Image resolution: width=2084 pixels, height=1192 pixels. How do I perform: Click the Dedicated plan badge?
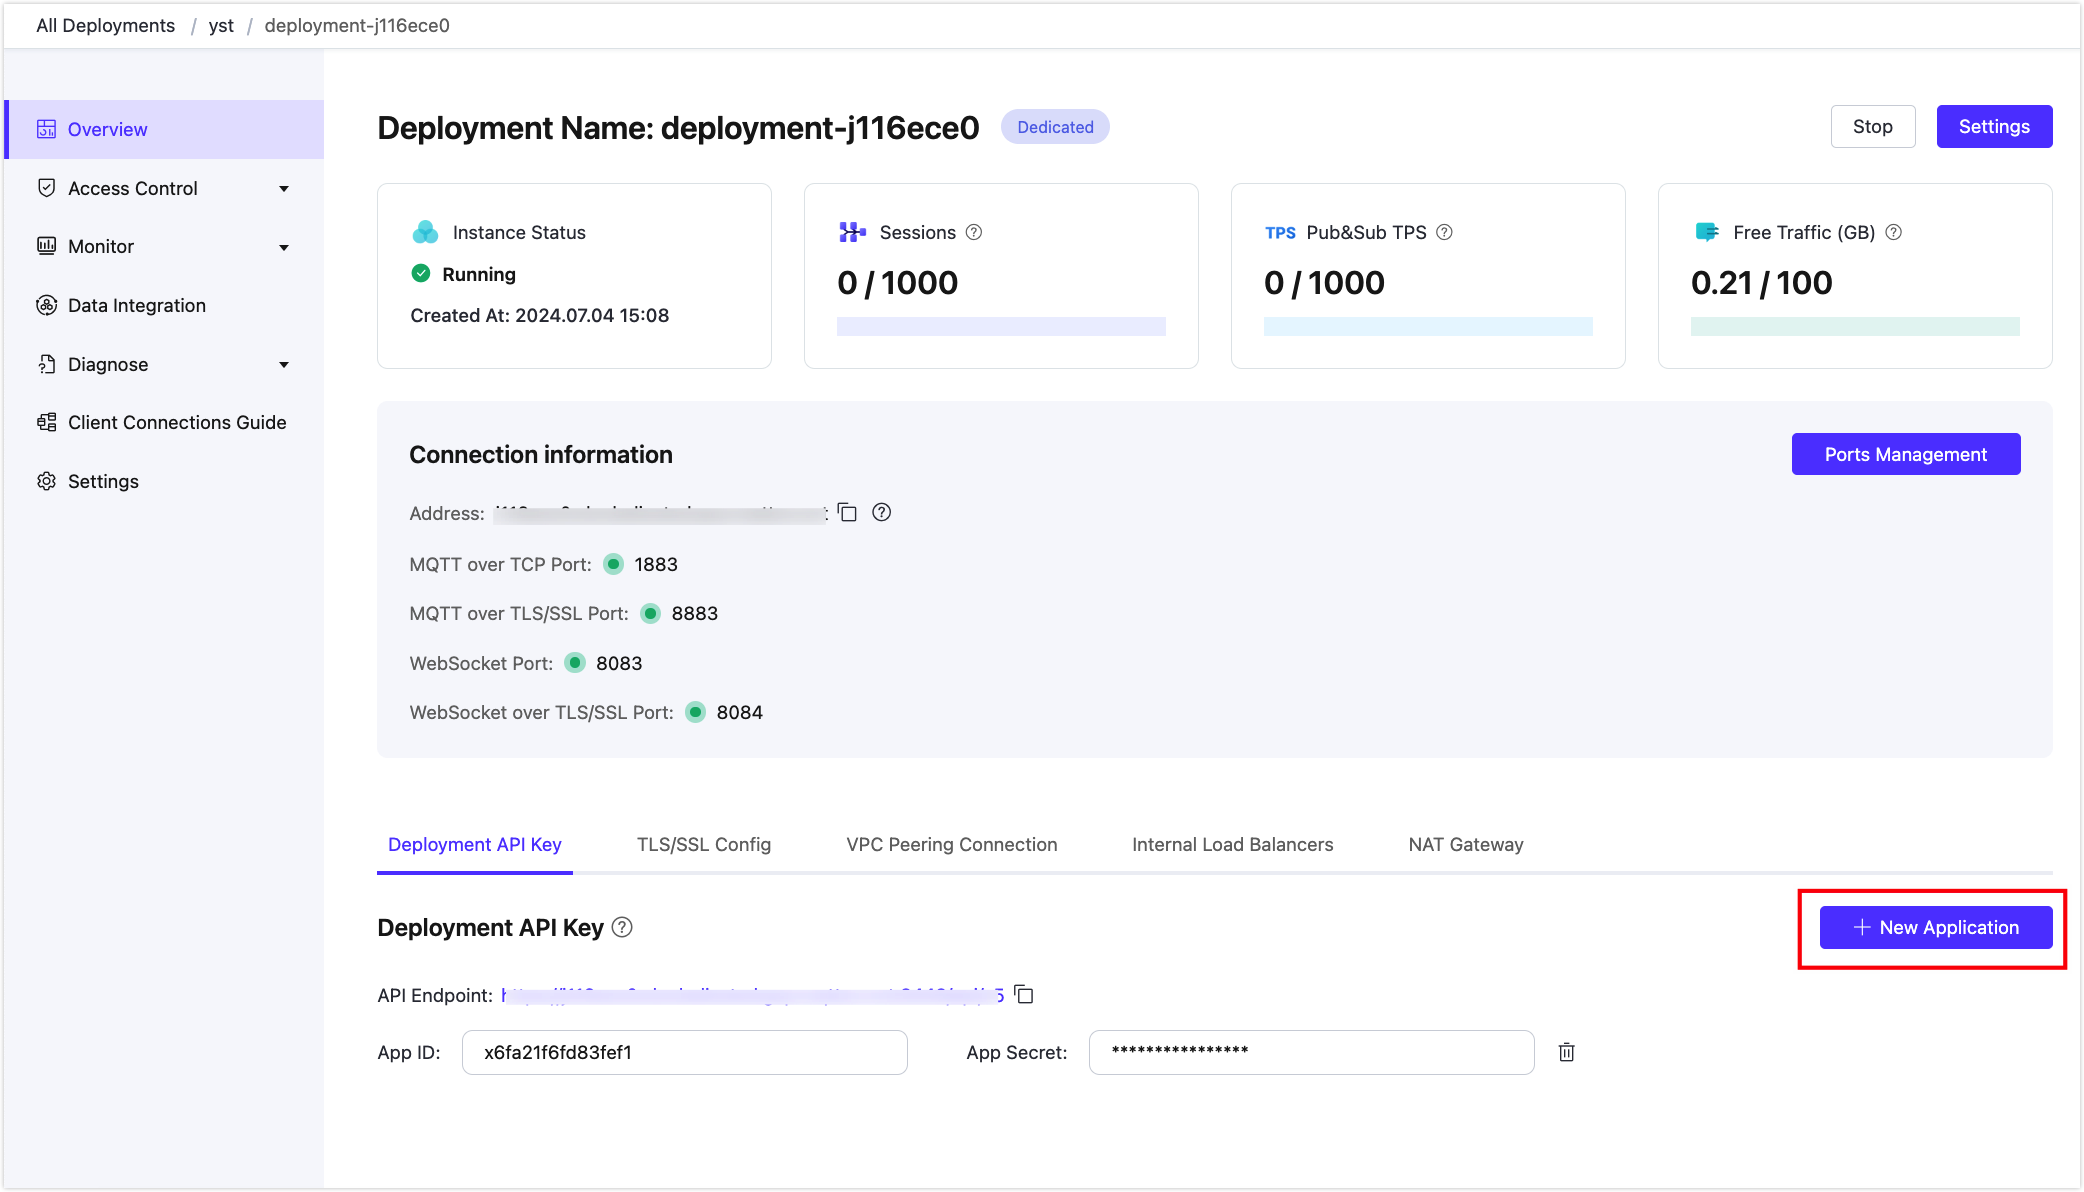coord(1055,127)
